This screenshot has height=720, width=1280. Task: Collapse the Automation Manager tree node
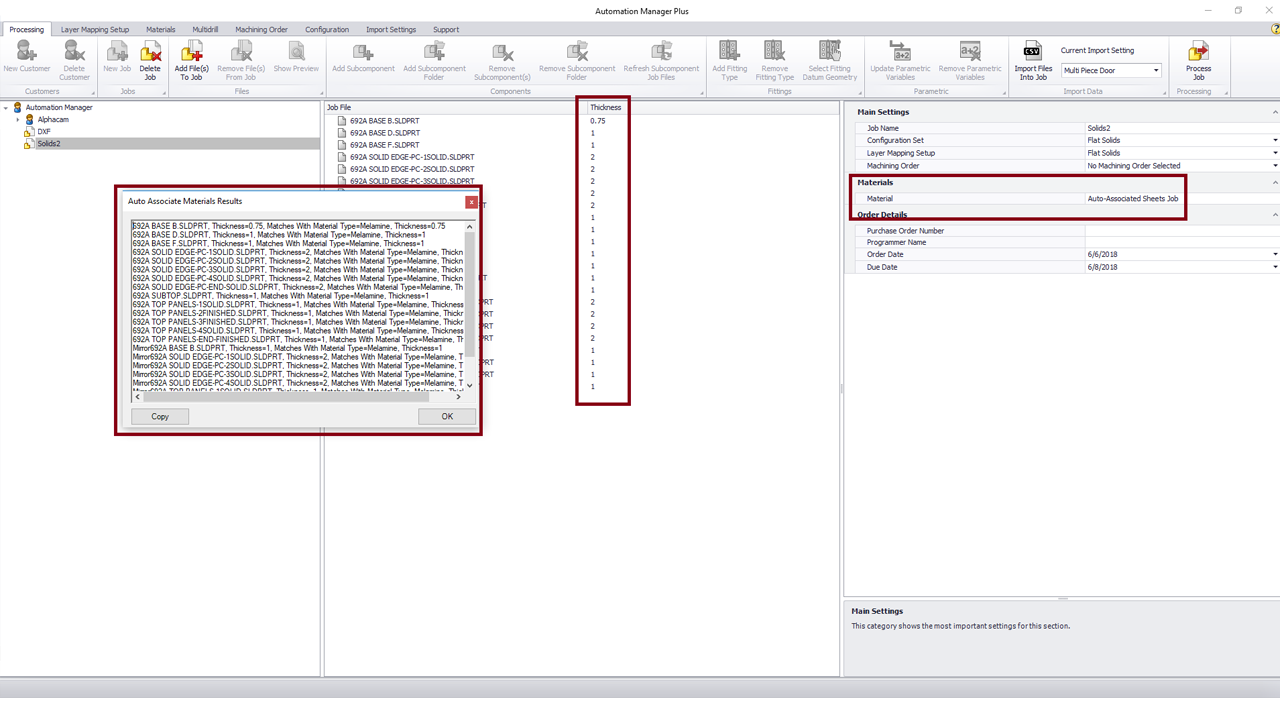pyautogui.click(x=6, y=107)
